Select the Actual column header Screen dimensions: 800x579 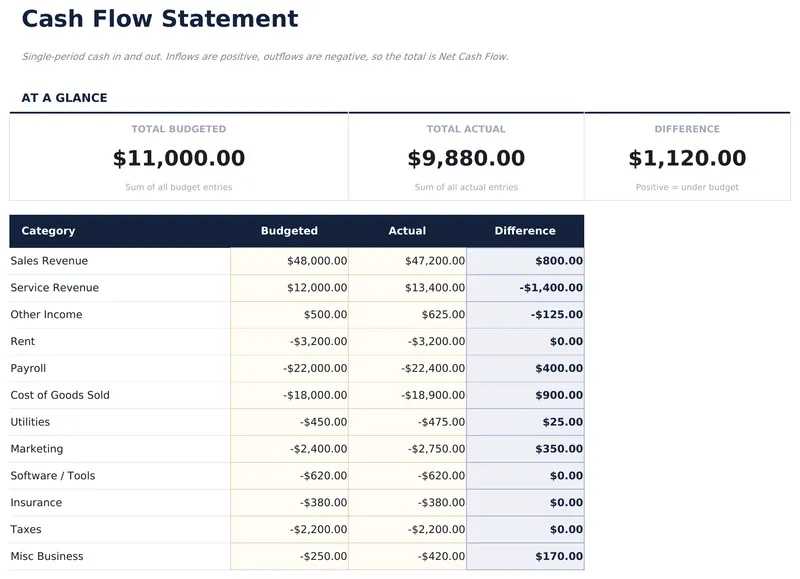(x=407, y=231)
